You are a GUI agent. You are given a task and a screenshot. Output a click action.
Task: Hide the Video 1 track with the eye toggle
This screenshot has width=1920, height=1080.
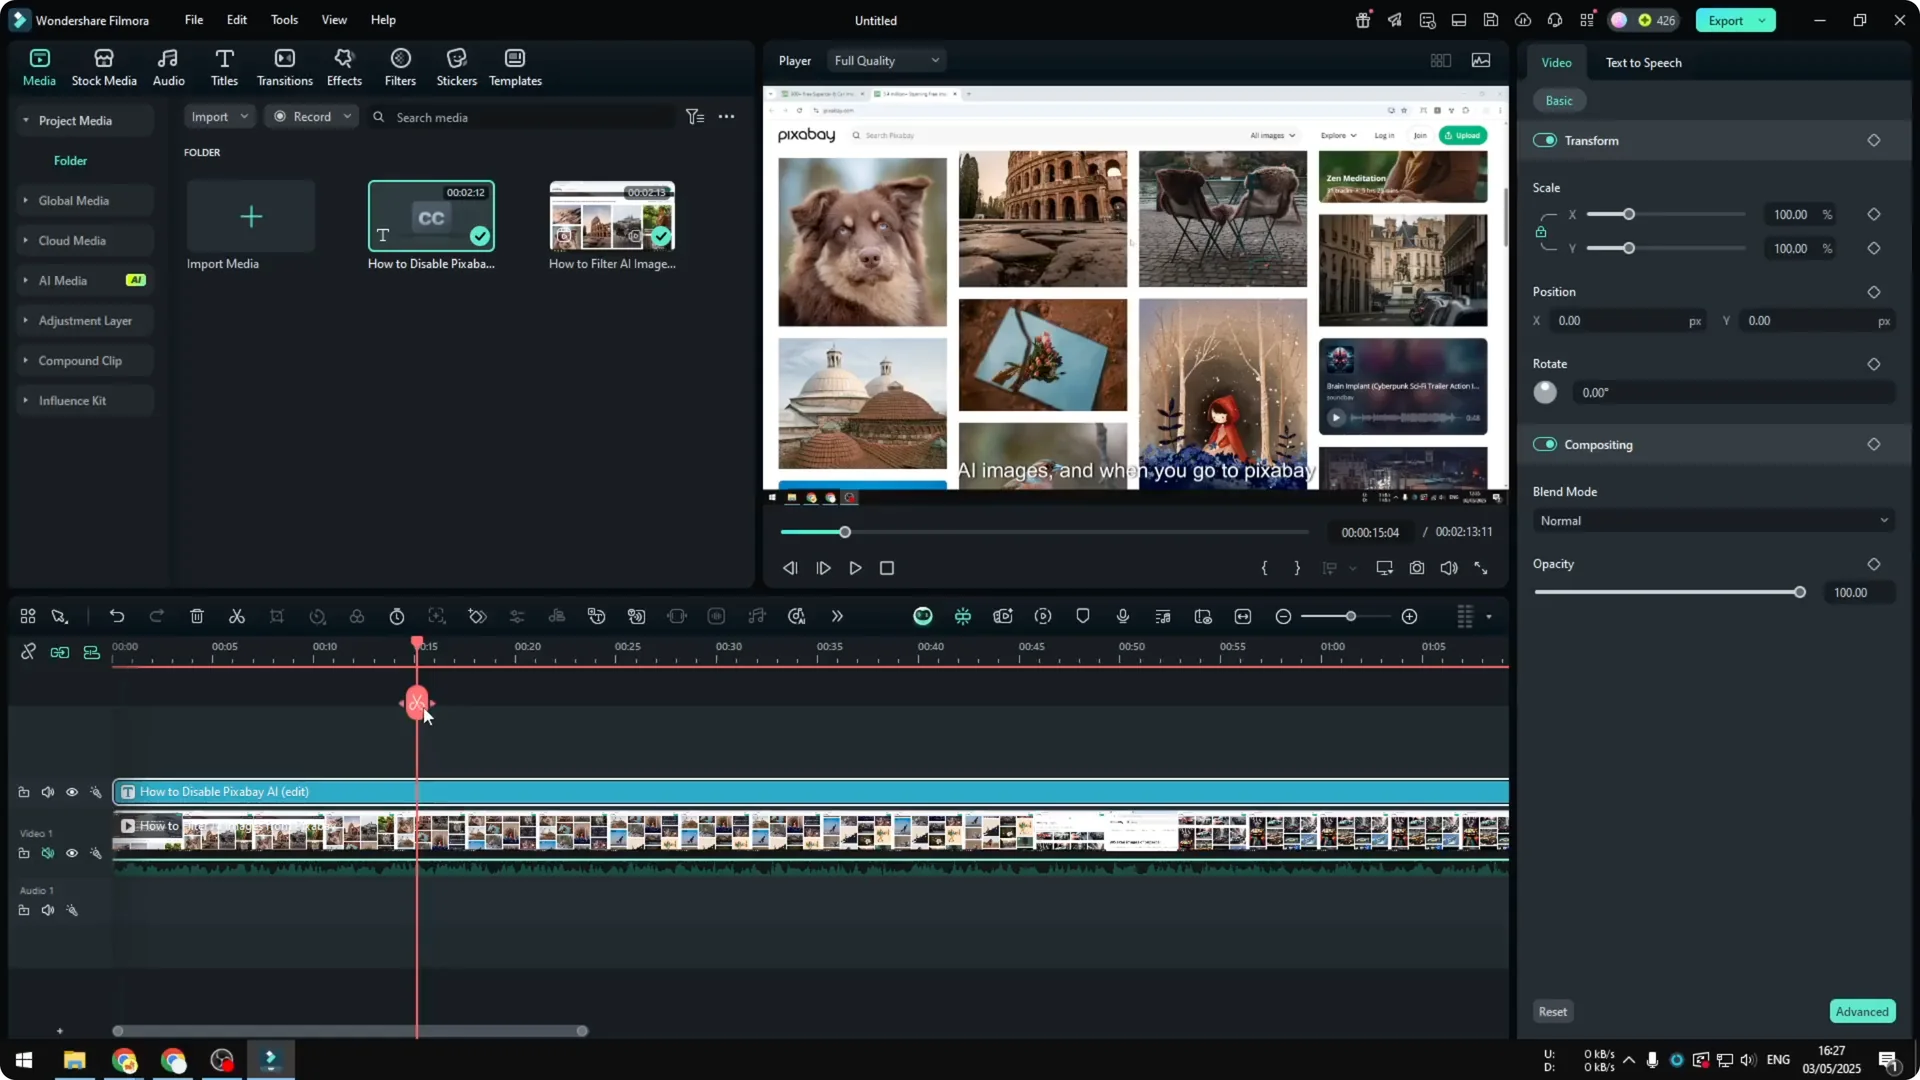[x=71, y=853]
